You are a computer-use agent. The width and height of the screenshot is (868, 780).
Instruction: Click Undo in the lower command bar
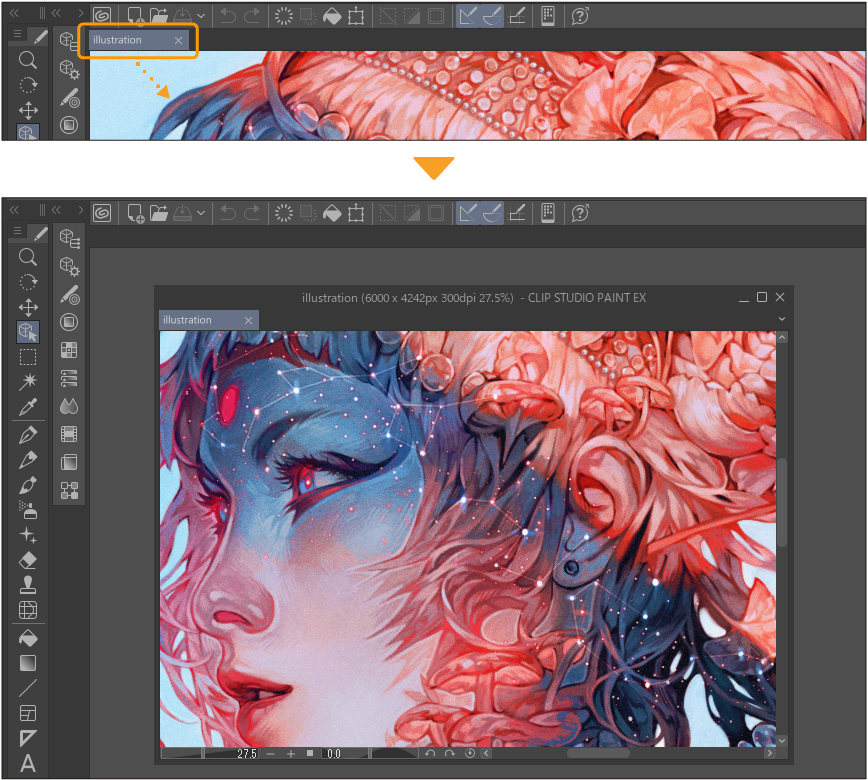point(228,213)
